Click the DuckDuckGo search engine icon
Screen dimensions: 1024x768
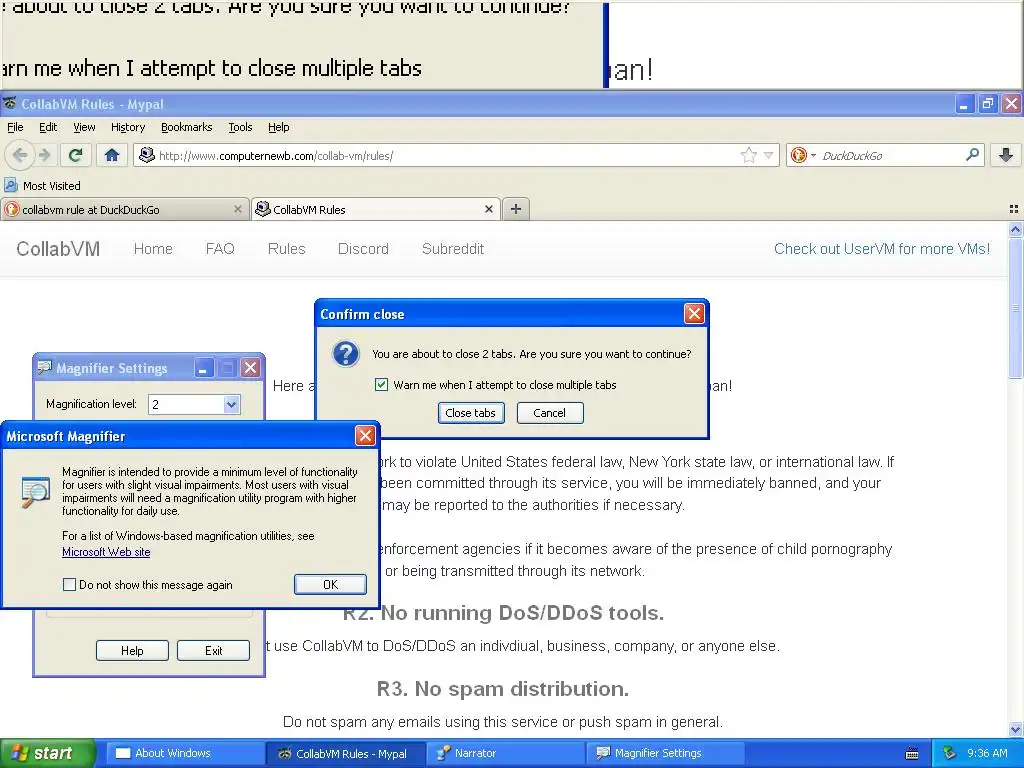(x=798, y=155)
